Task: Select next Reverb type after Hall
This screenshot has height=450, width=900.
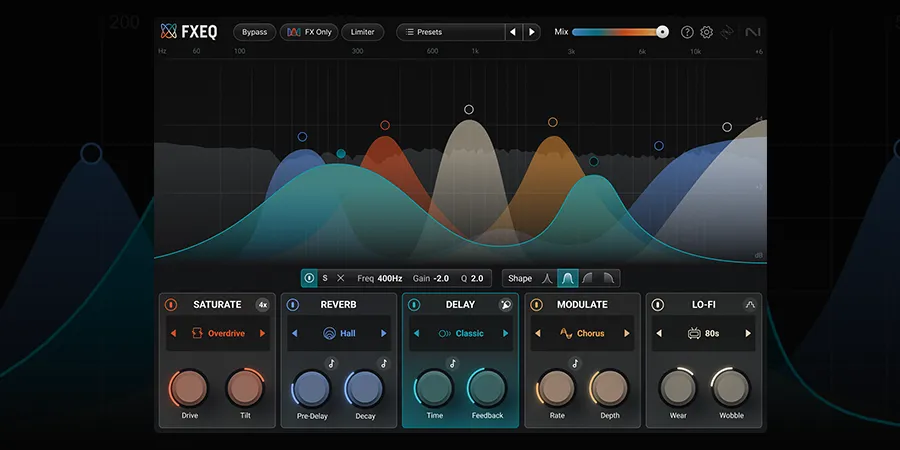Action: [384, 333]
